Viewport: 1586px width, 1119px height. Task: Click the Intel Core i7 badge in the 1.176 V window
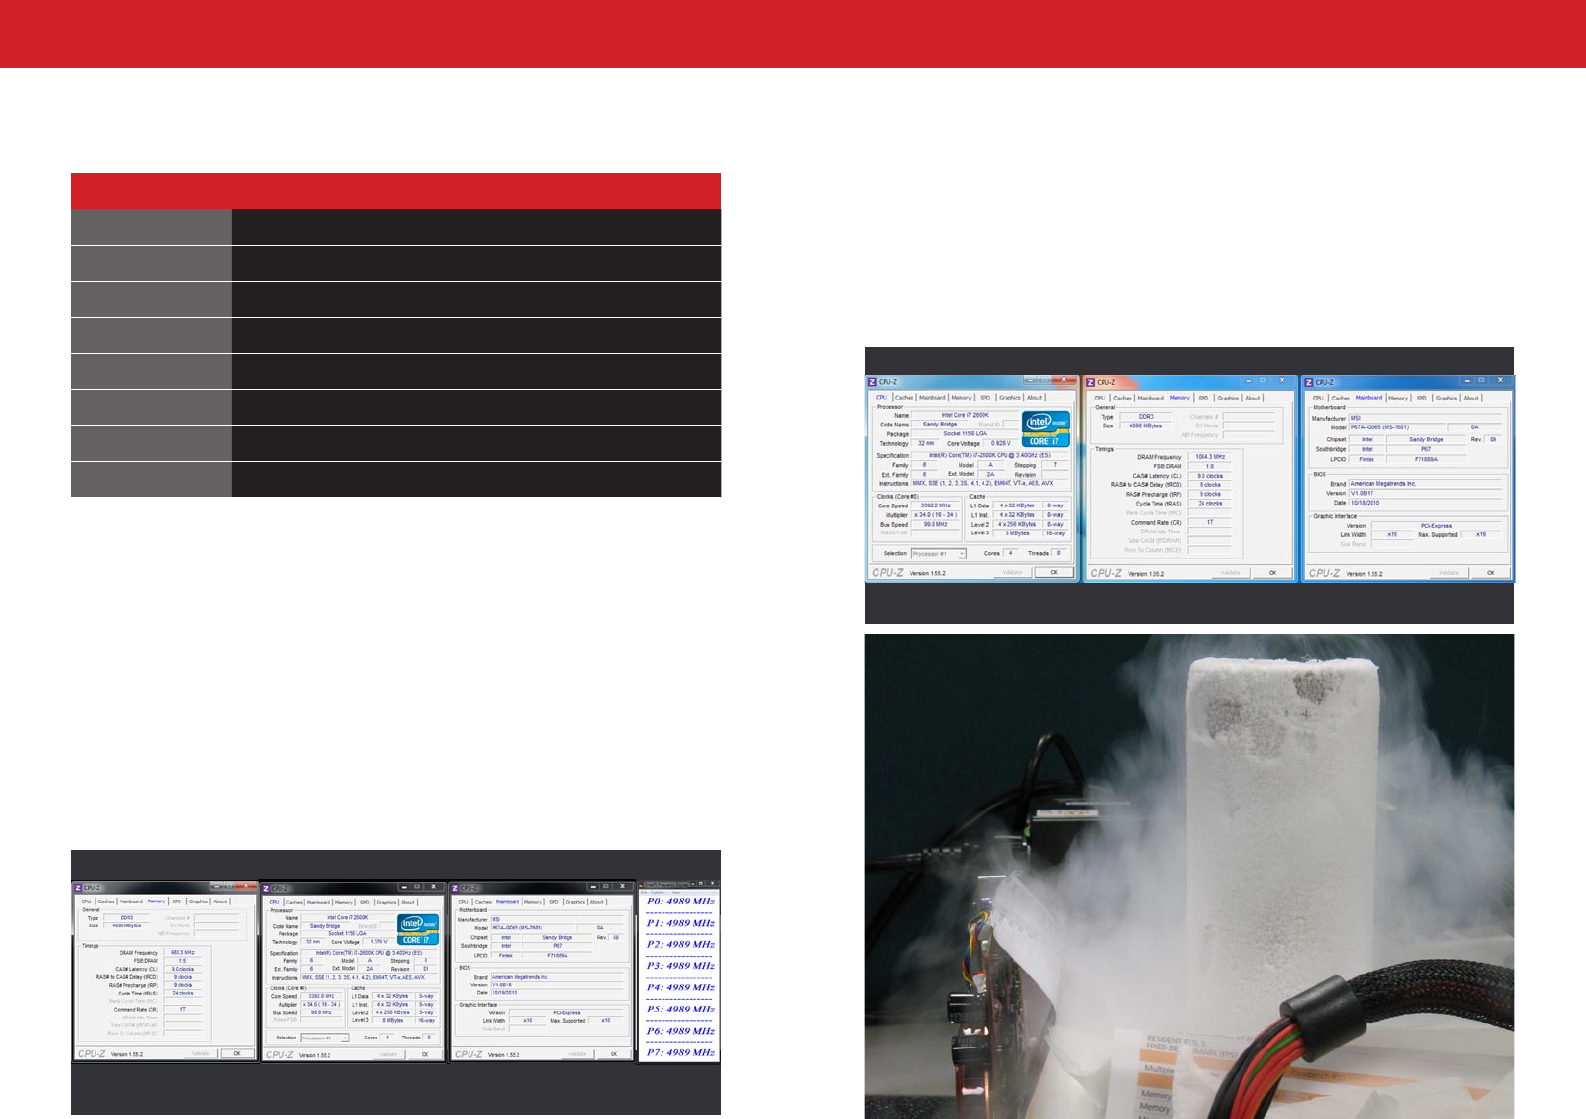click(417, 929)
